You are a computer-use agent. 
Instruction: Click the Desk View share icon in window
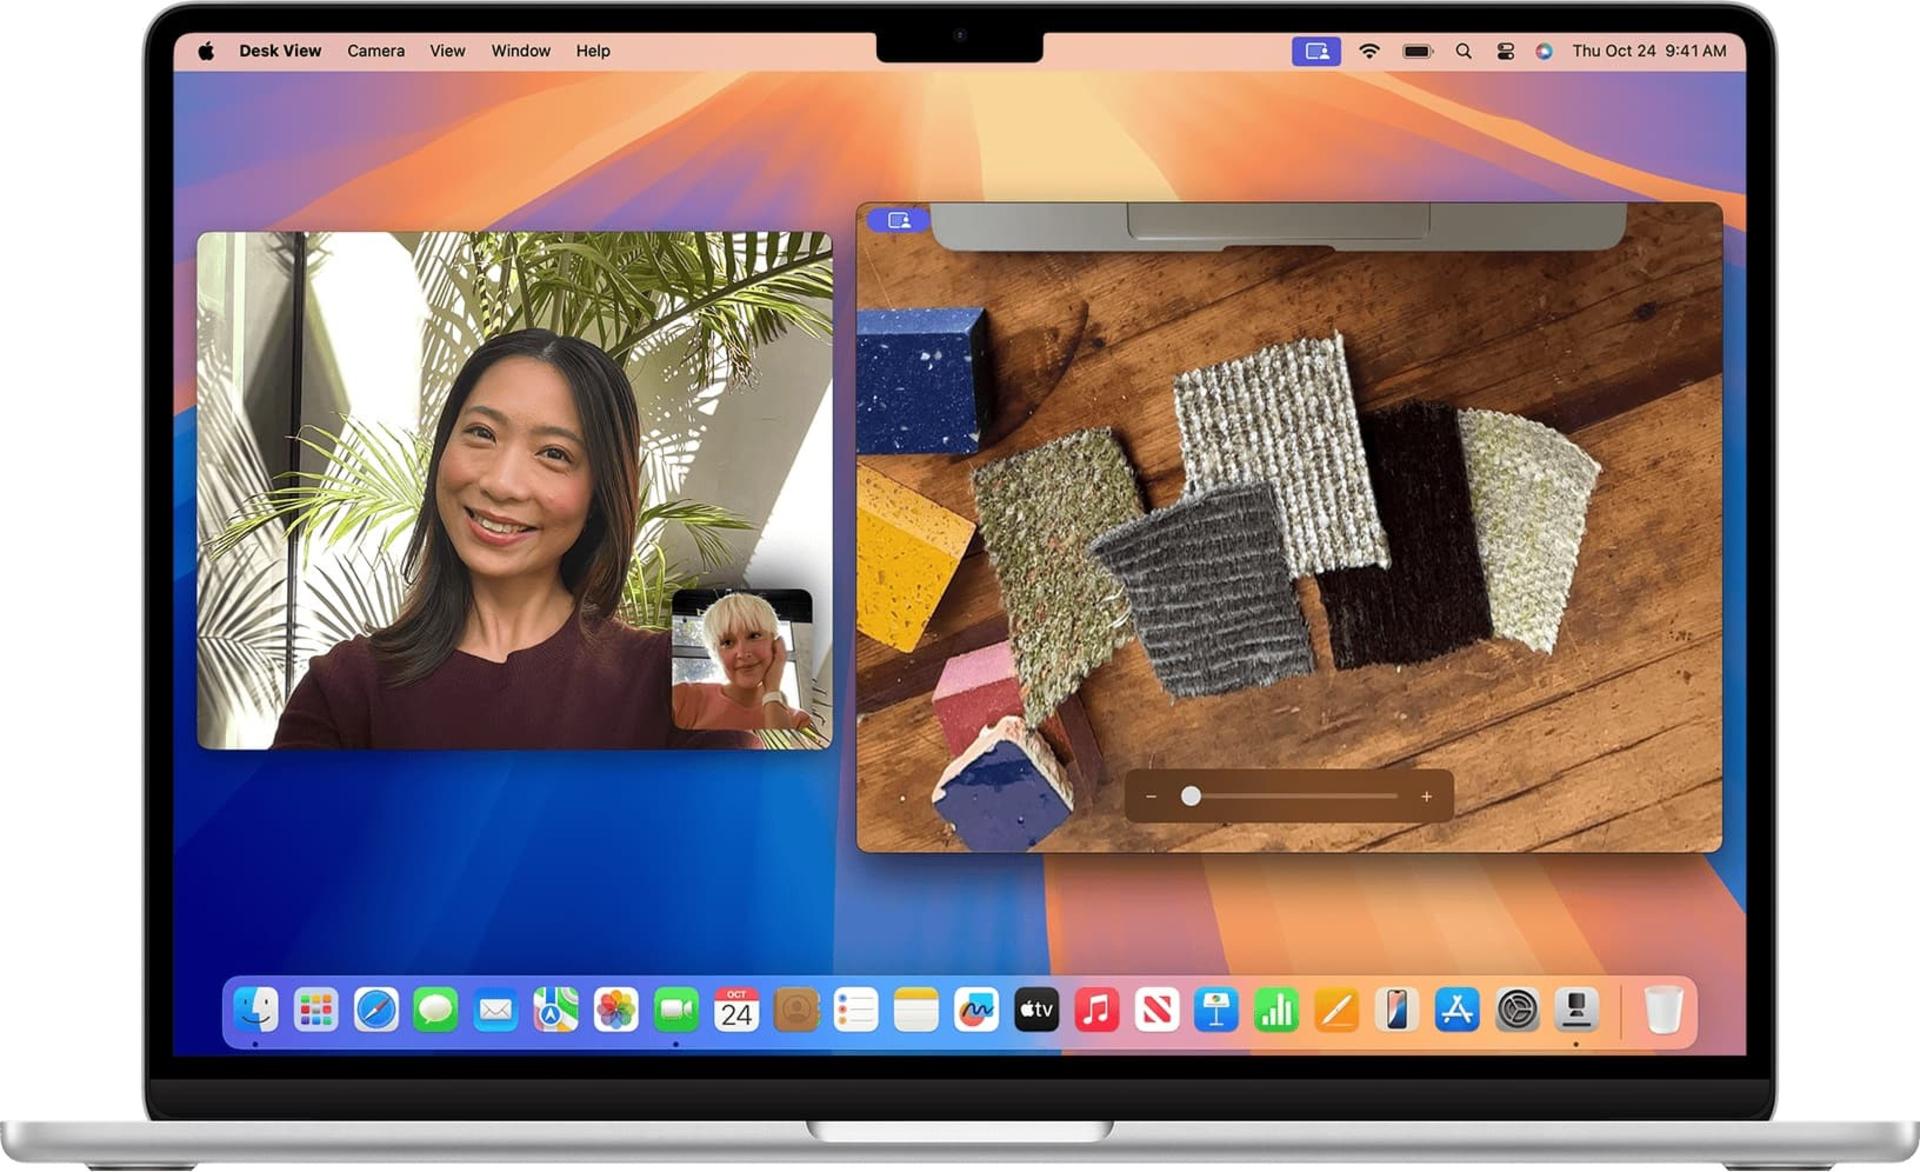click(899, 220)
